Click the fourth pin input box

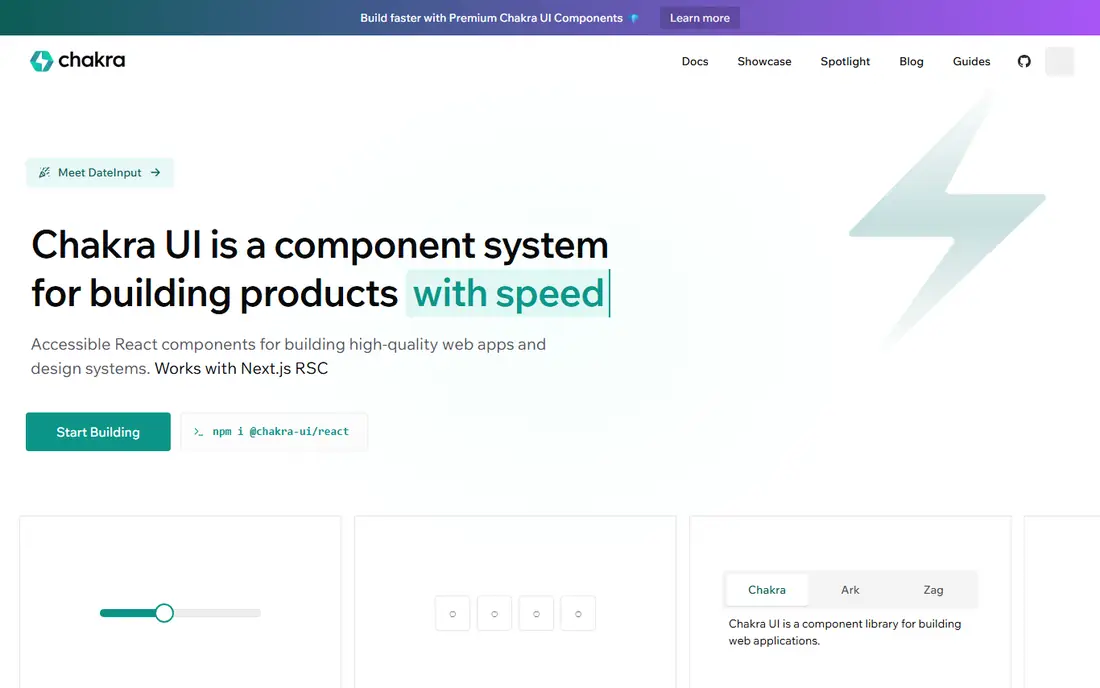tap(578, 614)
